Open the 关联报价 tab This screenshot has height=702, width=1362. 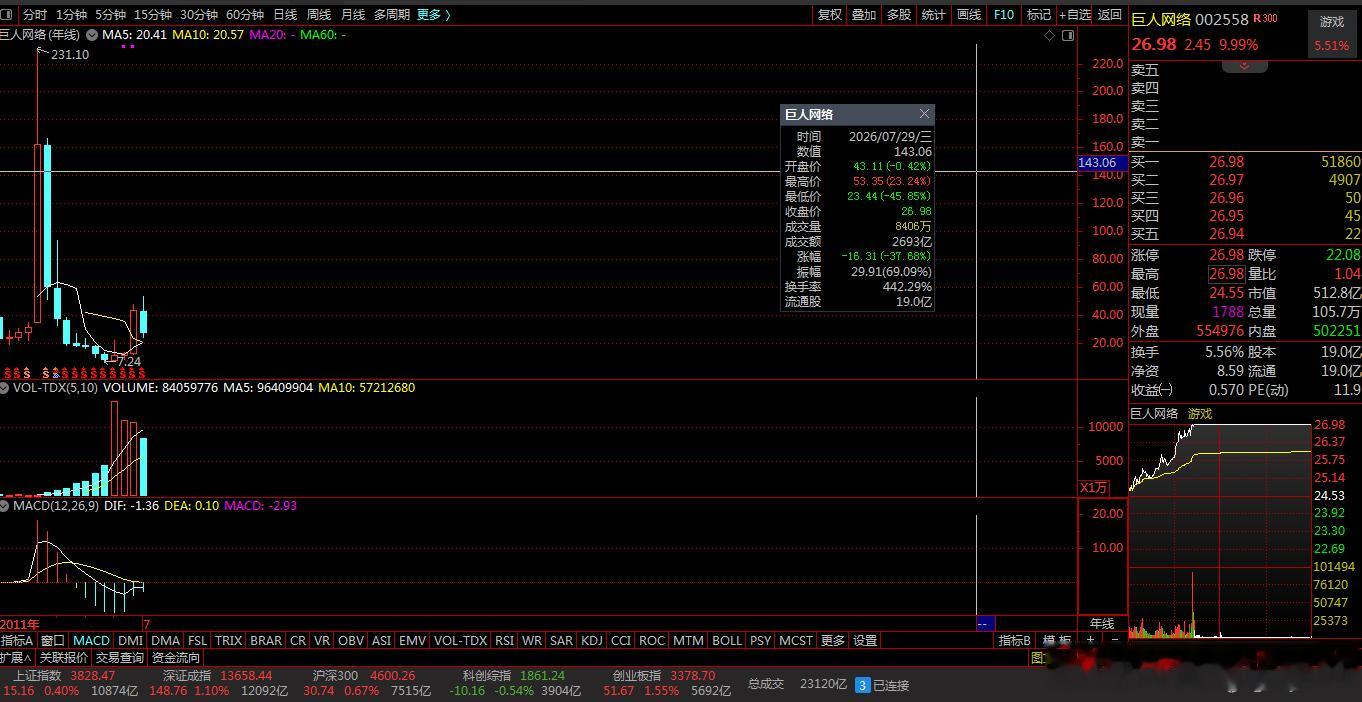pos(64,658)
